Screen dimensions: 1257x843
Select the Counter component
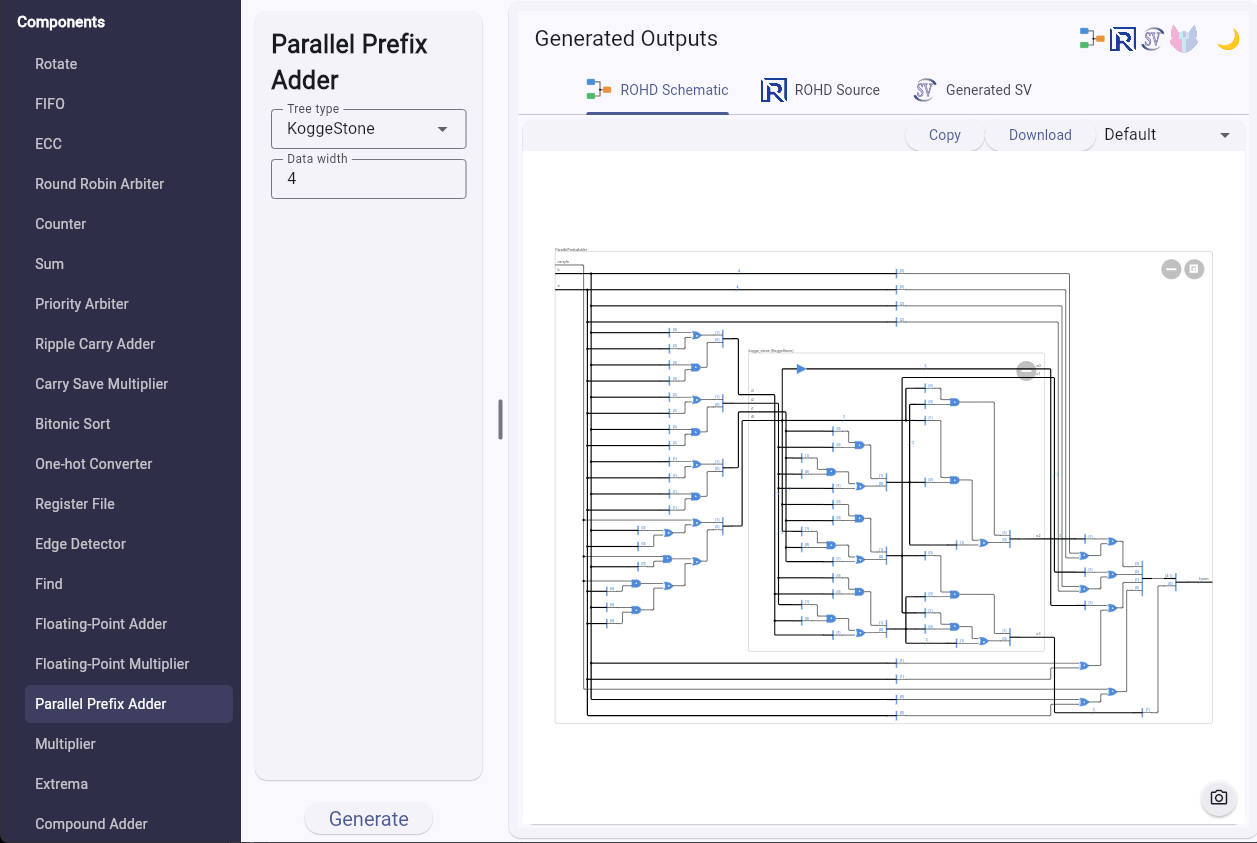coord(129,224)
